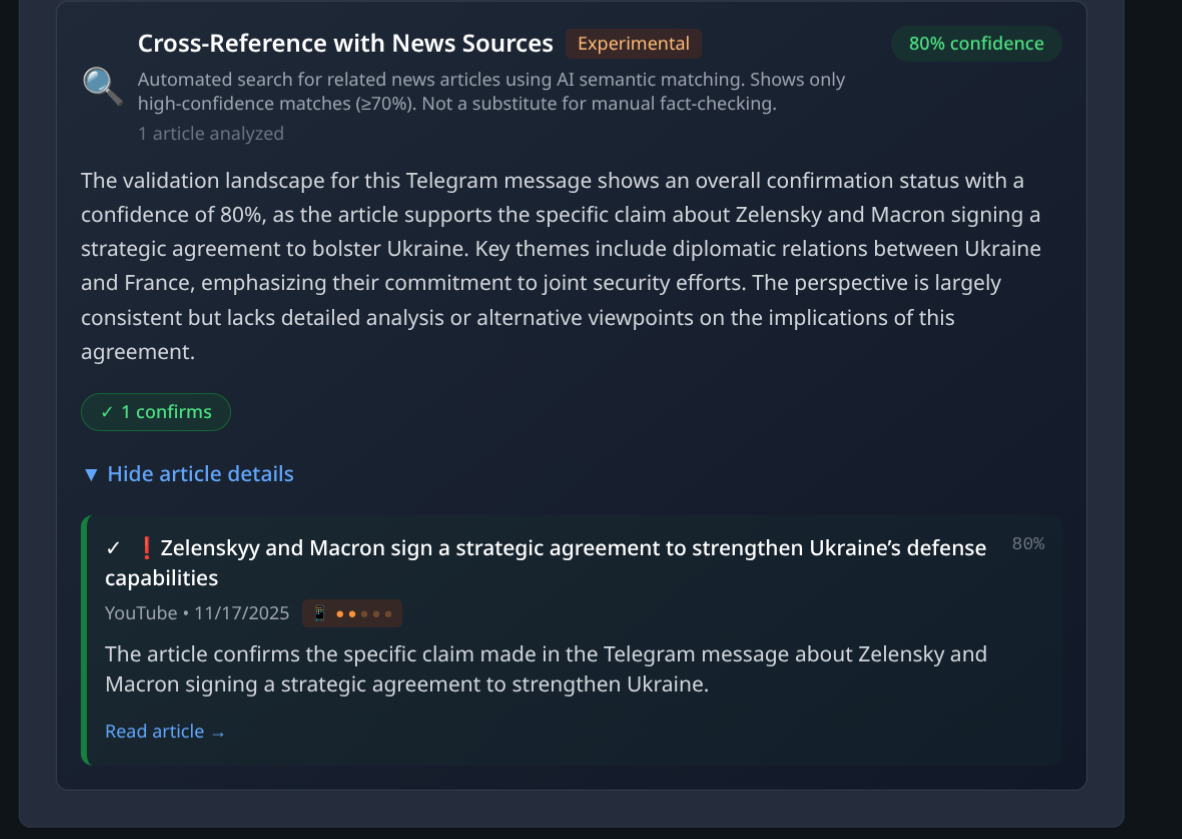Click the automated search description subtitle
1182x839 pixels.
pos(491,91)
